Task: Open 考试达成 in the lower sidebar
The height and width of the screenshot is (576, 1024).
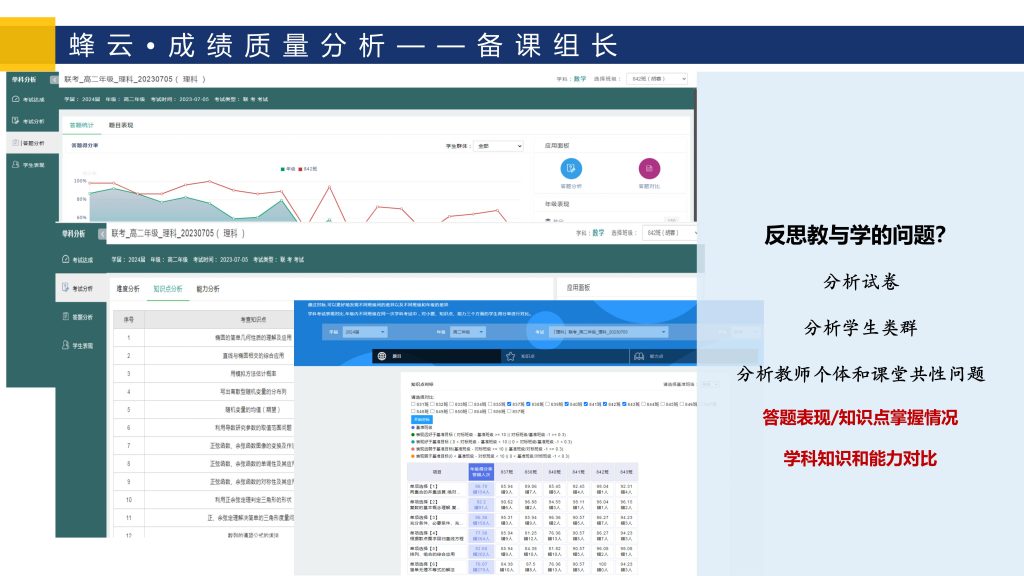Action: [x=86, y=260]
